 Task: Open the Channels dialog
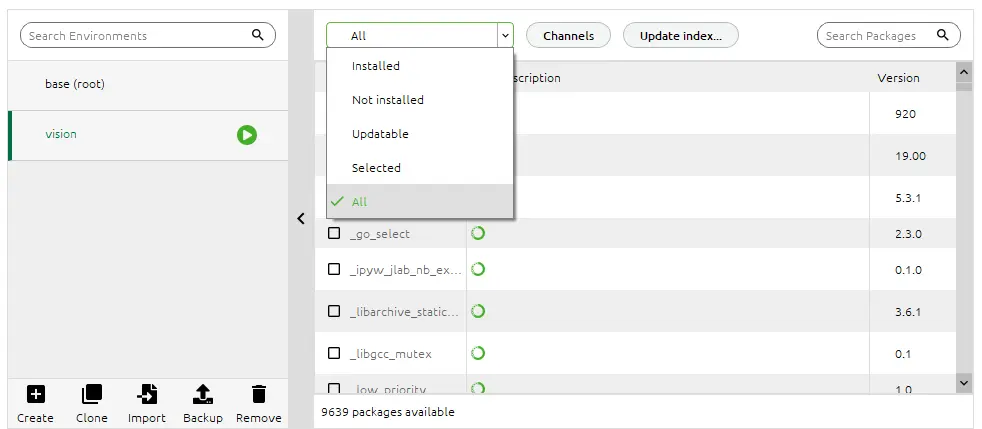568,35
